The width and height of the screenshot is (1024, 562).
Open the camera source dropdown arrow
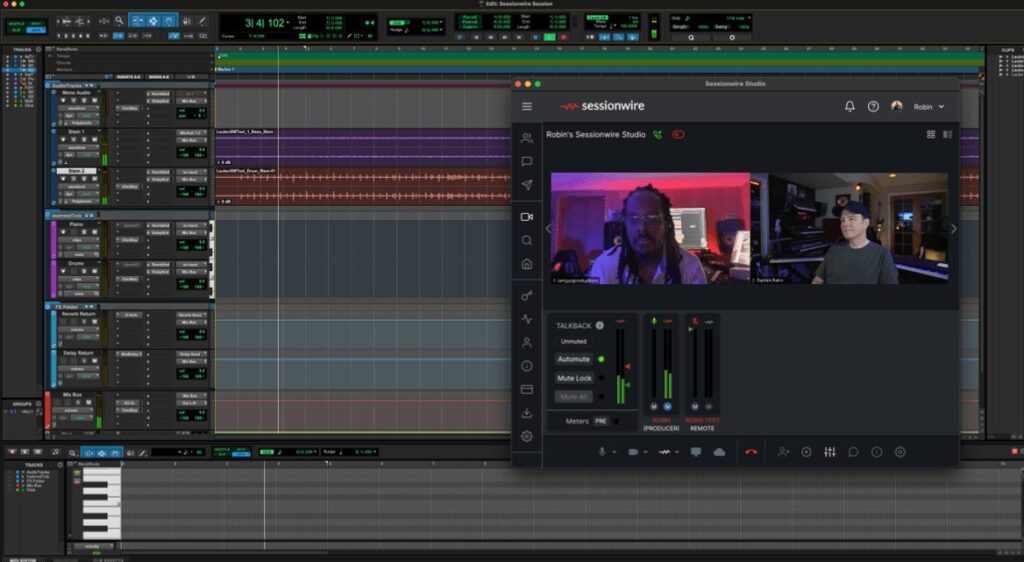pyautogui.click(x=644, y=452)
